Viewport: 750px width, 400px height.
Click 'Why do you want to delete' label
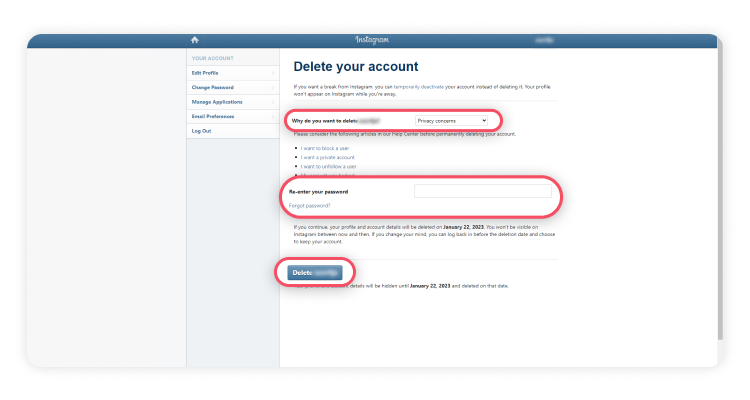point(325,121)
